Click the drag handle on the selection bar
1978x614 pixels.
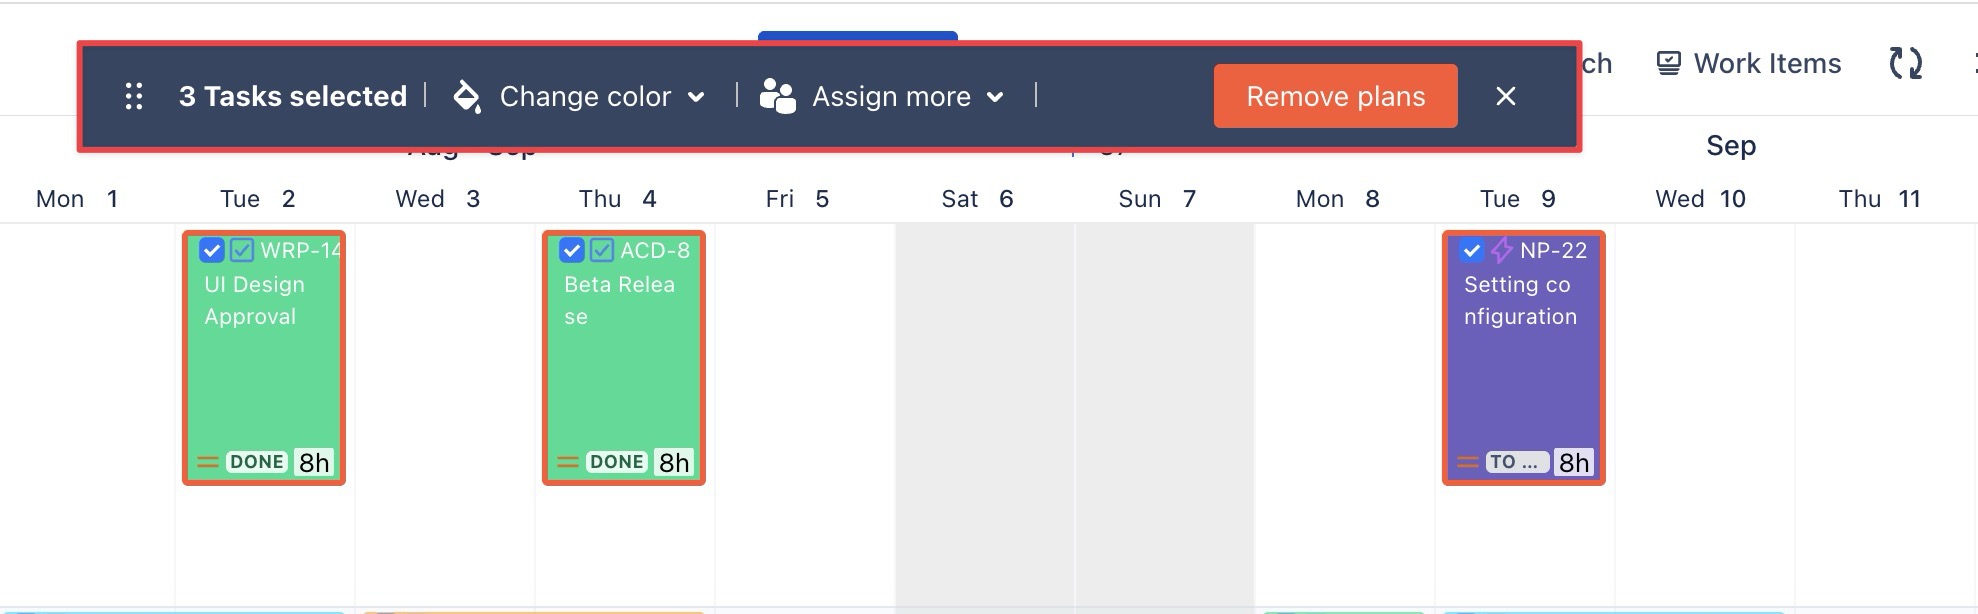pos(134,96)
